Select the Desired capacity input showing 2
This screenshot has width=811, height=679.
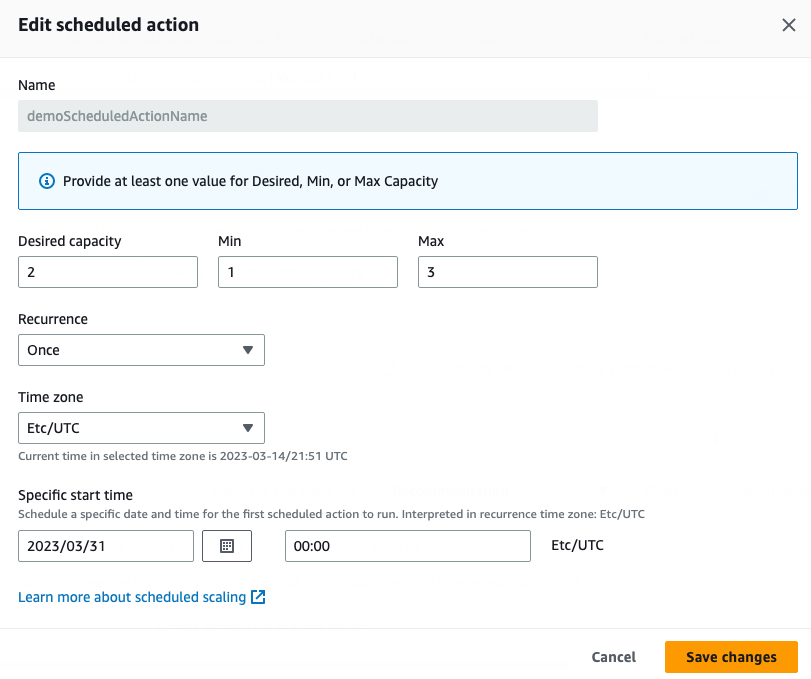[x=107, y=271]
